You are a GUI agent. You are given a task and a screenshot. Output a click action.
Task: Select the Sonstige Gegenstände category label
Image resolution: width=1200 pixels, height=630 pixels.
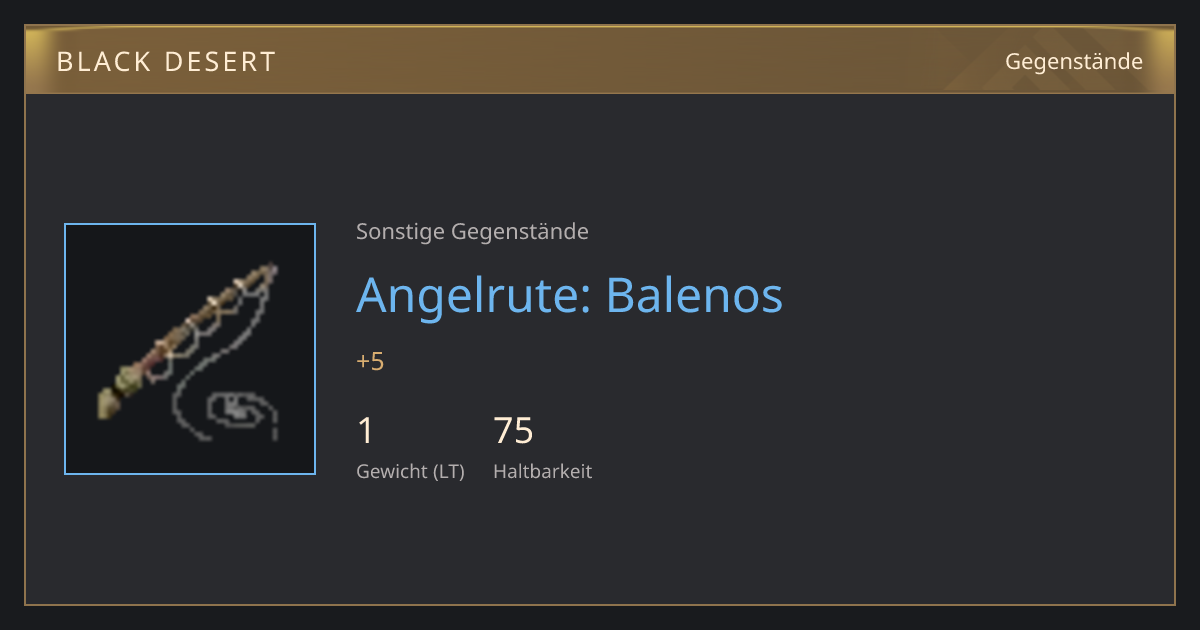[x=472, y=232]
